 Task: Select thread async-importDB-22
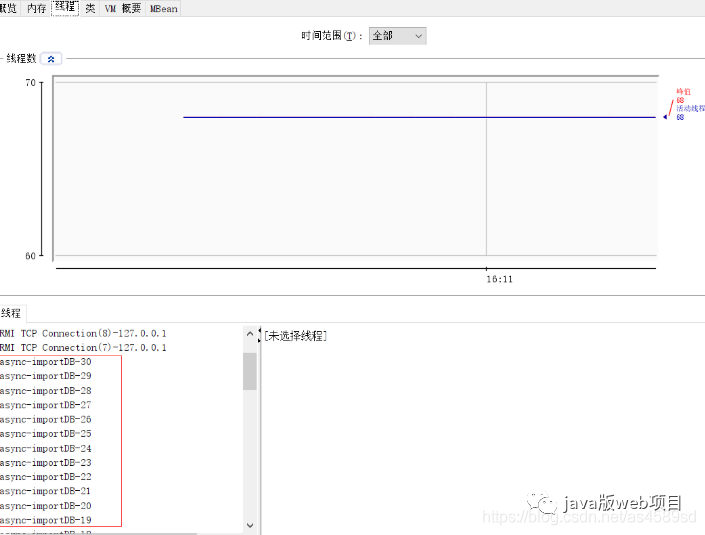coord(46,477)
